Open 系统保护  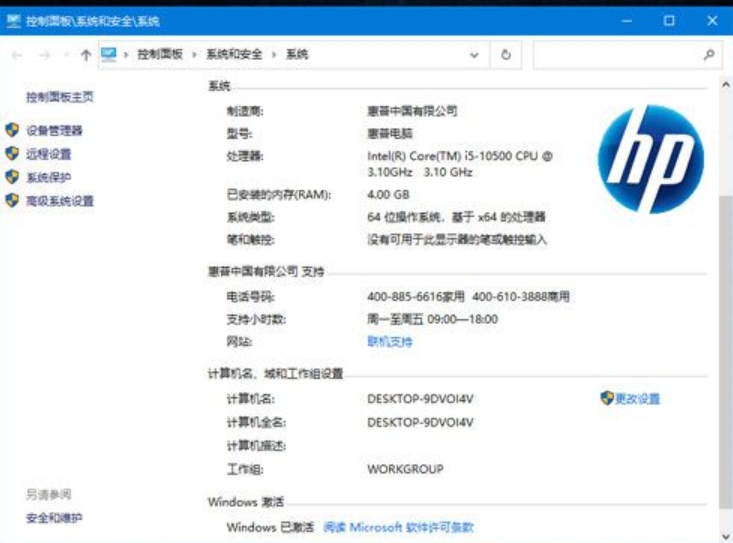[x=49, y=177]
